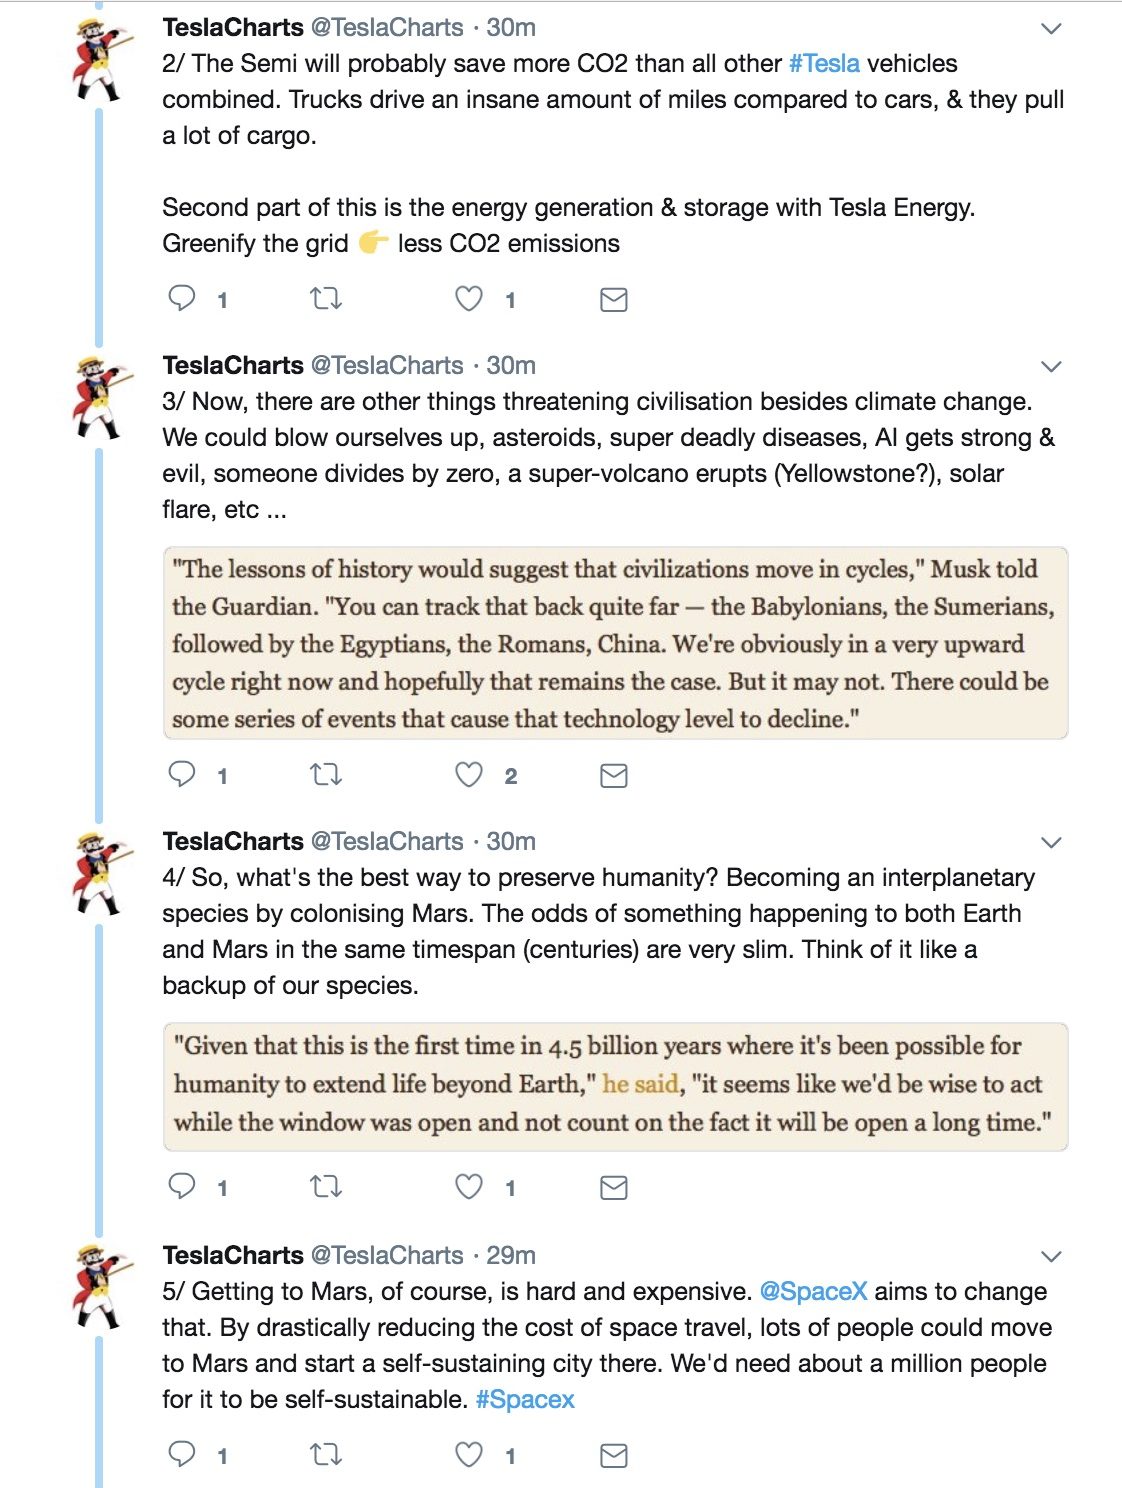
Task: Reply to the 3/ tweet
Action: click(x=182, y=774)
